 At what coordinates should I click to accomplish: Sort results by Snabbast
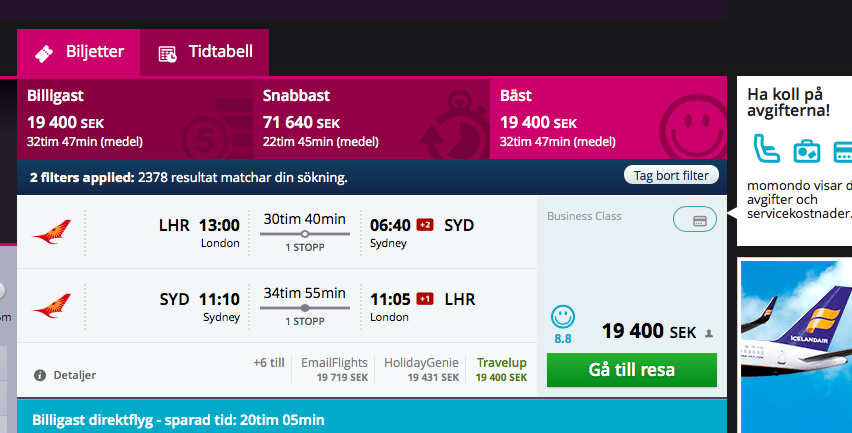(x=370, y=118)
